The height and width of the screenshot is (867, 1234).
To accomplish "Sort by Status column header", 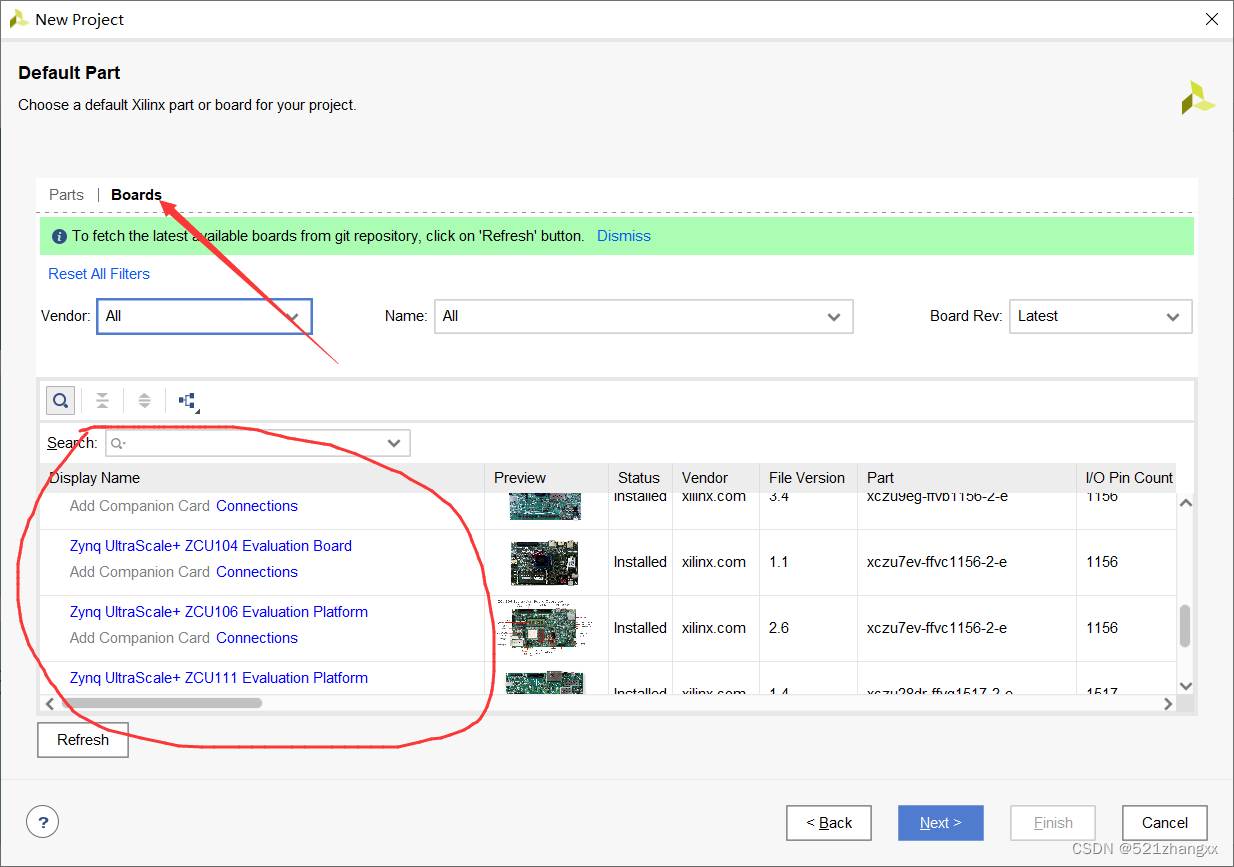I will (x=640, y=478).
